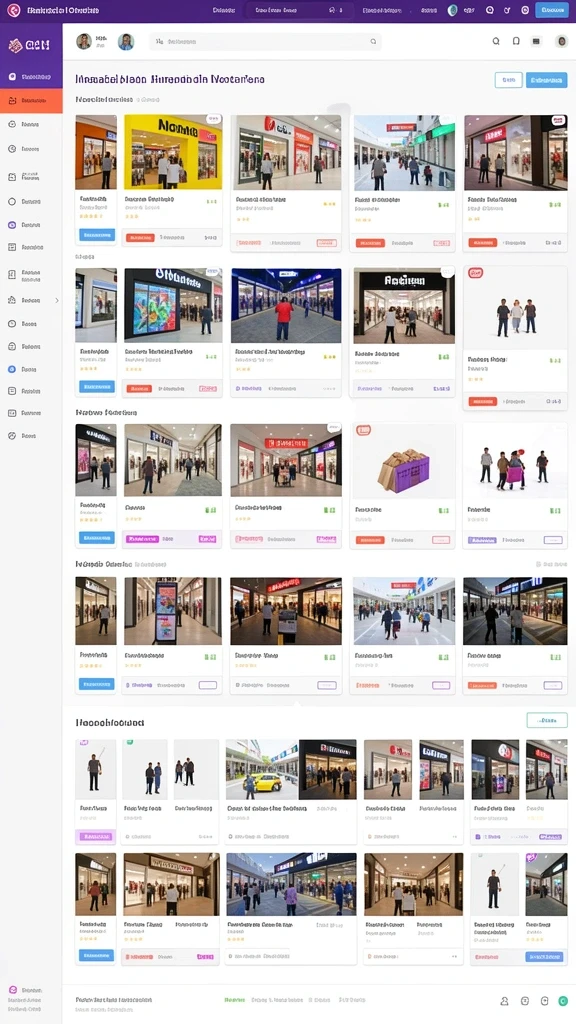This screenshot has height=1024, width=576.
Task: Click the purple filled circle icon in the sidebar
Action: click(12, 225)
